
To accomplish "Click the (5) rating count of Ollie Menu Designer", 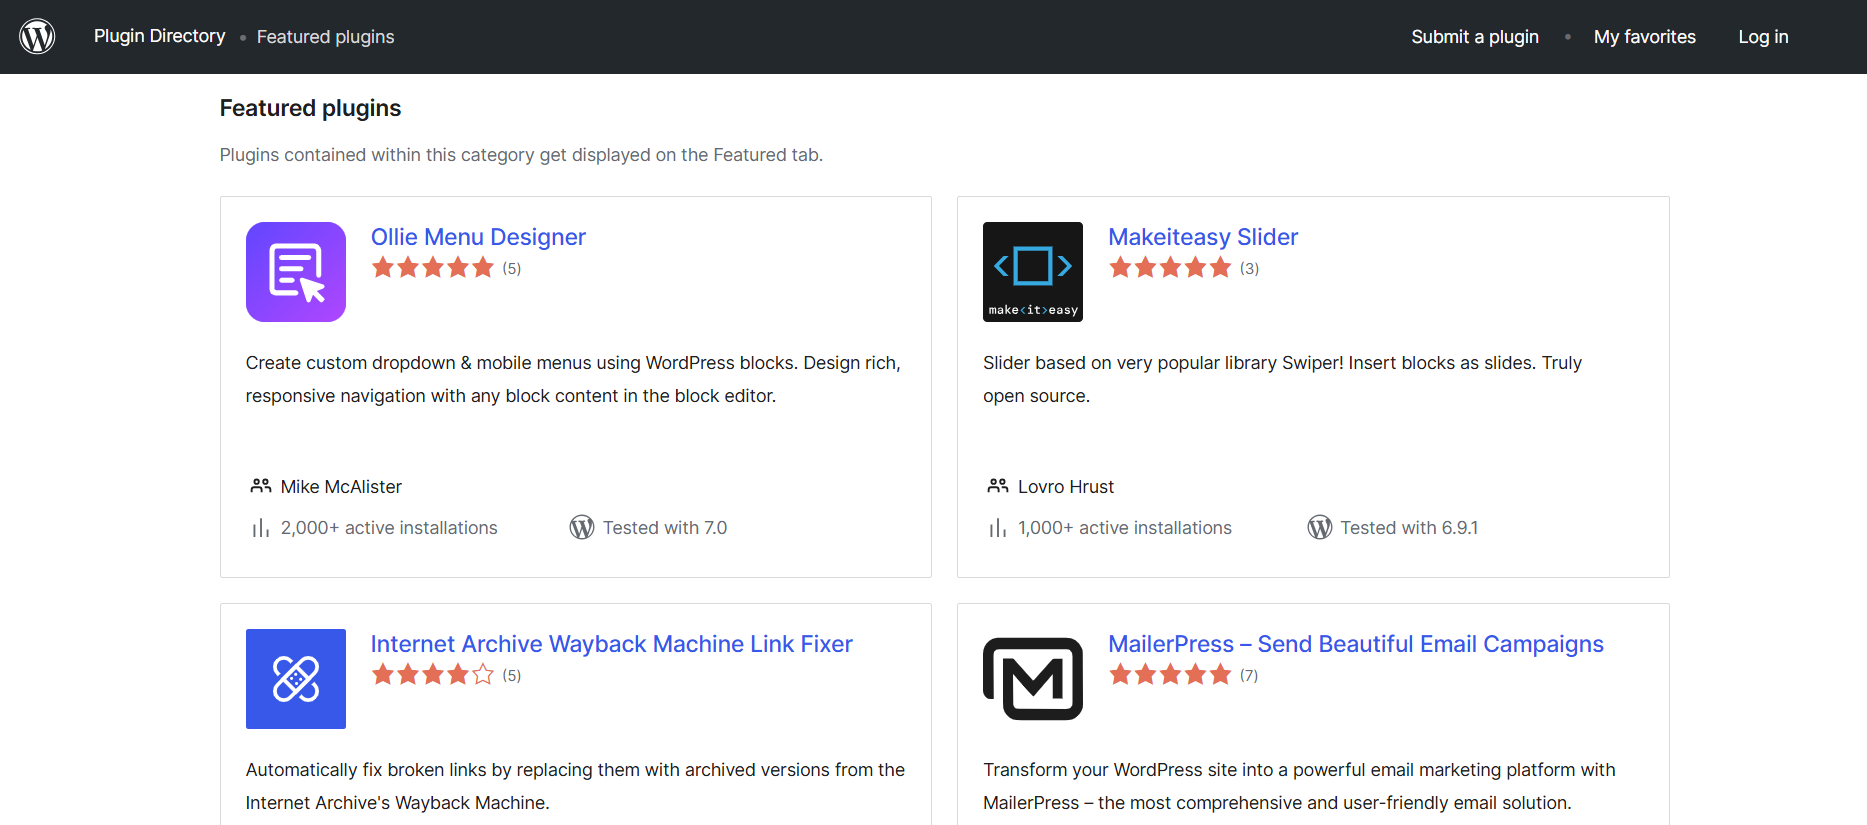I will point(512,268).
